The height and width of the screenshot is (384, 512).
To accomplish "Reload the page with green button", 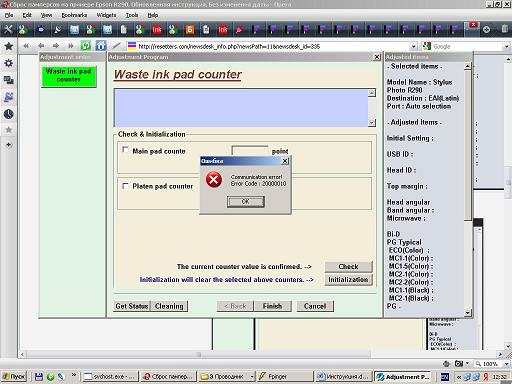I will [x=86, y=46].
